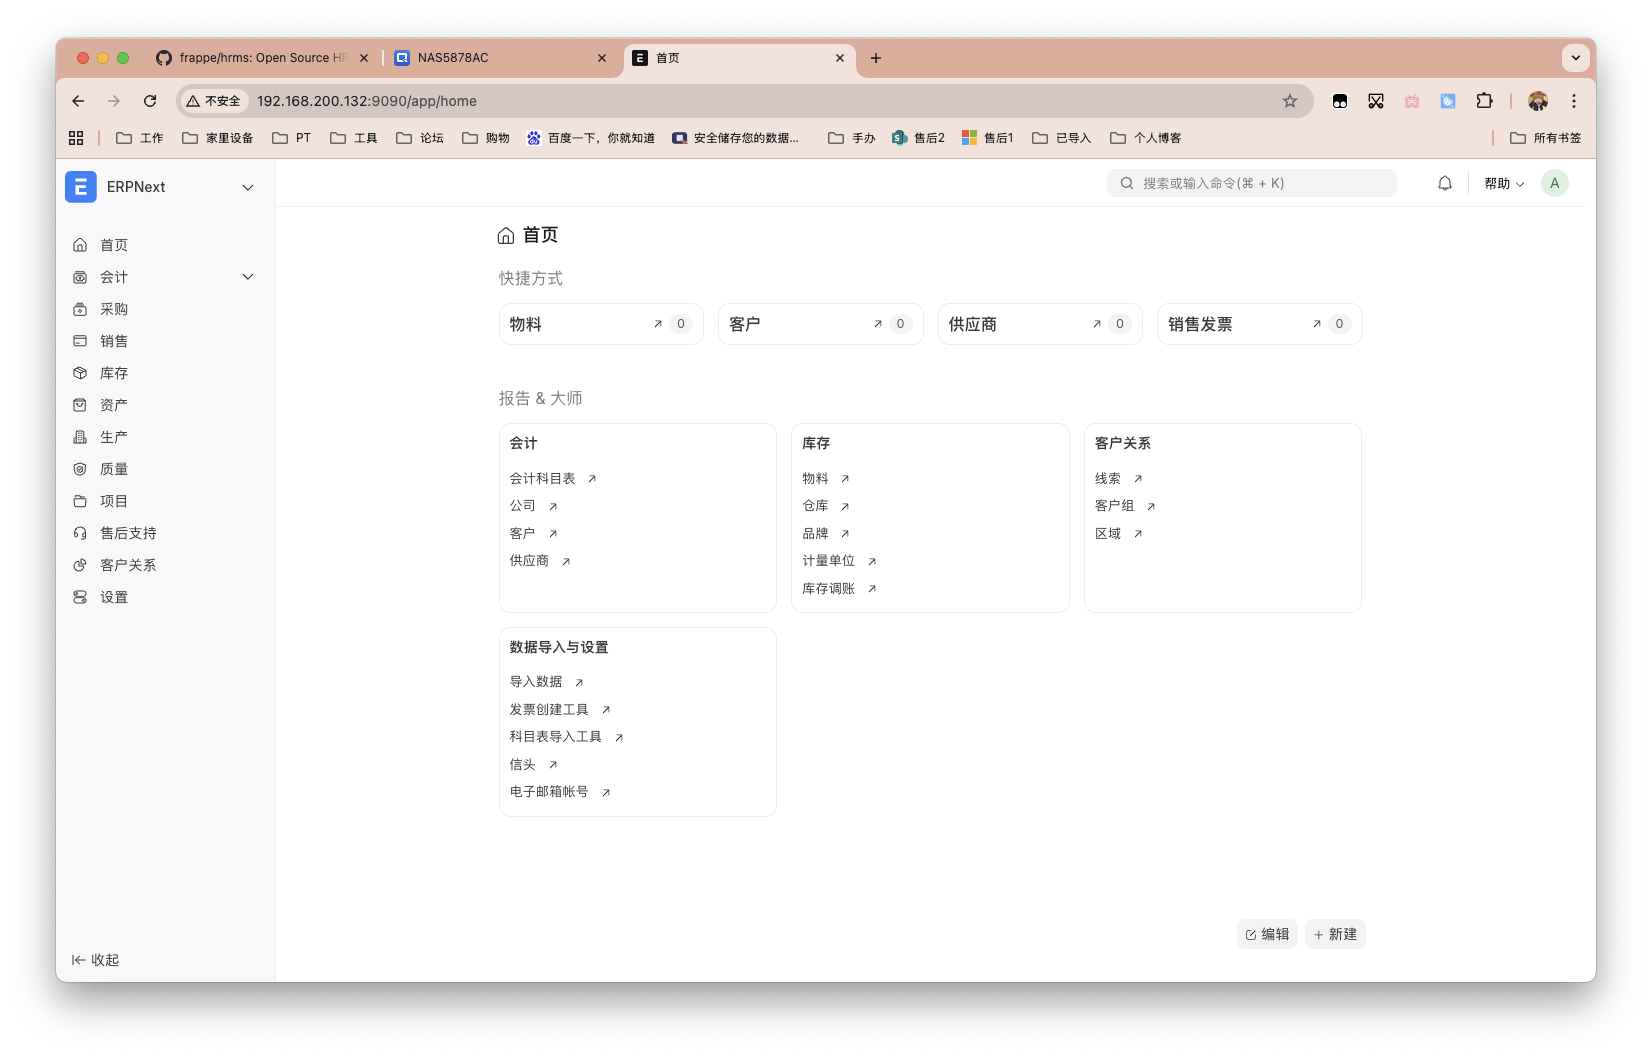
Task: Open the 帮助 dropdown menu
Action: 1503,183
